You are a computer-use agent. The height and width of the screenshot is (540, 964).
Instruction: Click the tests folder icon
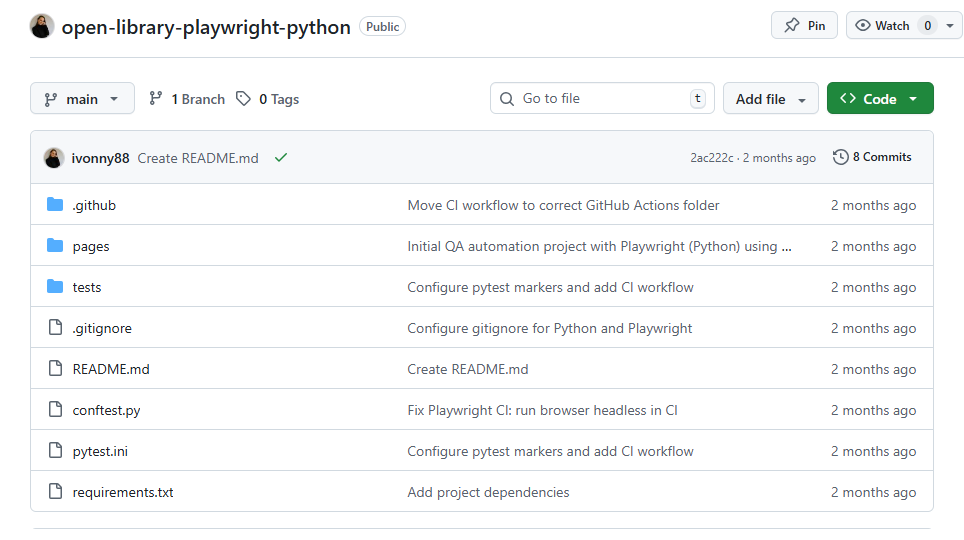point(55,286)
